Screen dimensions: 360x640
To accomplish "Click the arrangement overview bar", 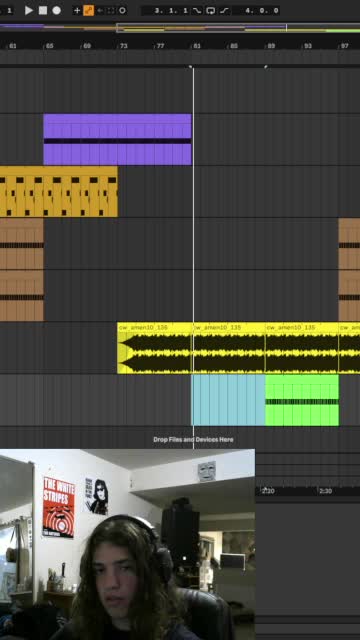I will [x=180, y=28].
